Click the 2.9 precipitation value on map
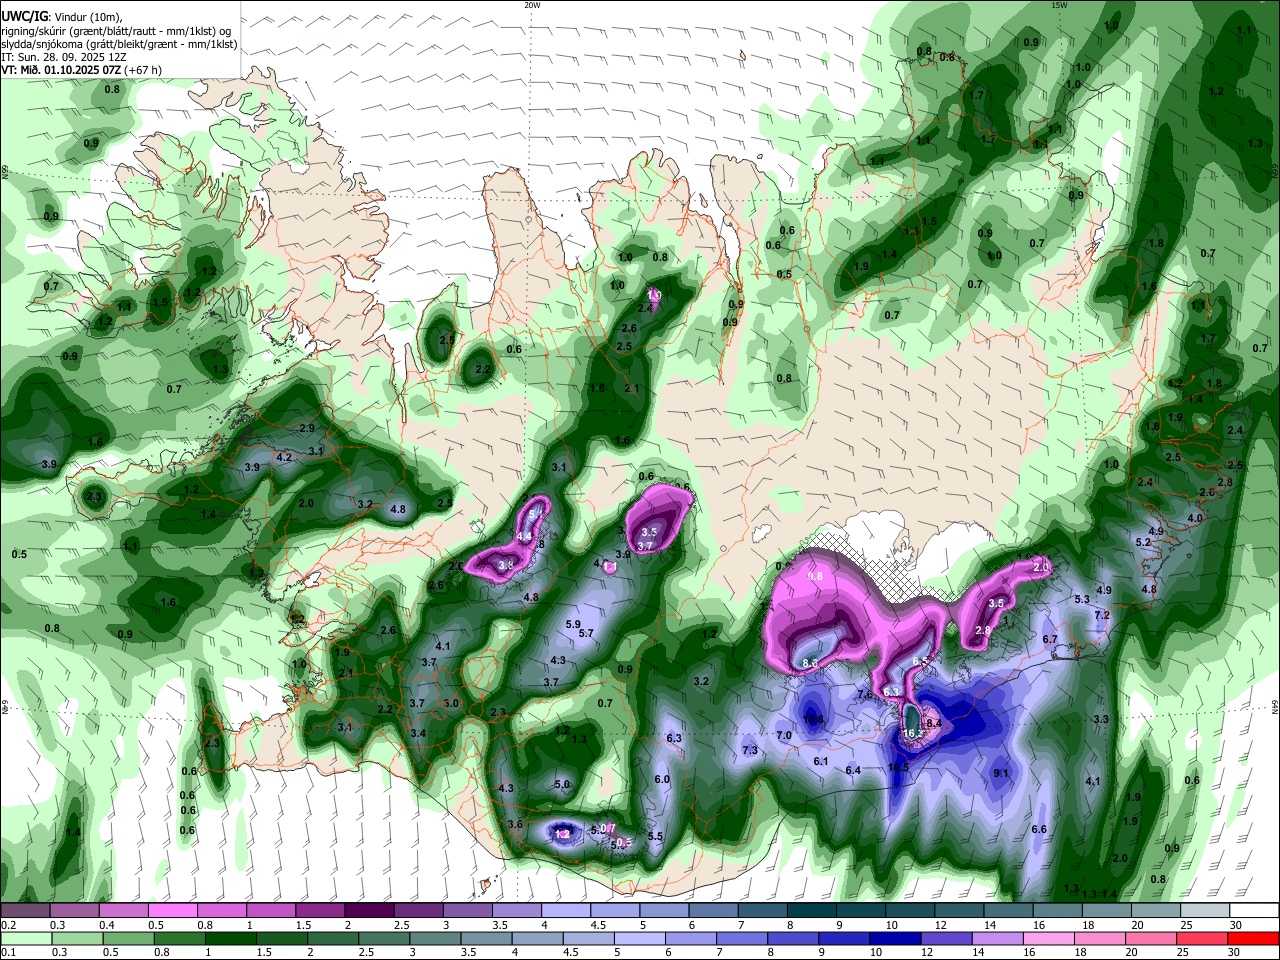Image resolution: width=1280 pixels, height=960 pixels. click(x=307, y=428)
